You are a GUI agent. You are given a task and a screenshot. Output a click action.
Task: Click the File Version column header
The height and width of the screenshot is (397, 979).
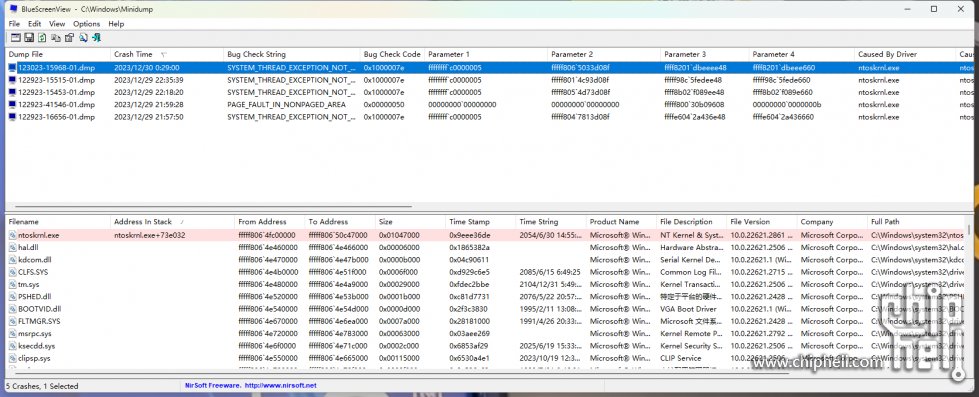coord(762,222)
